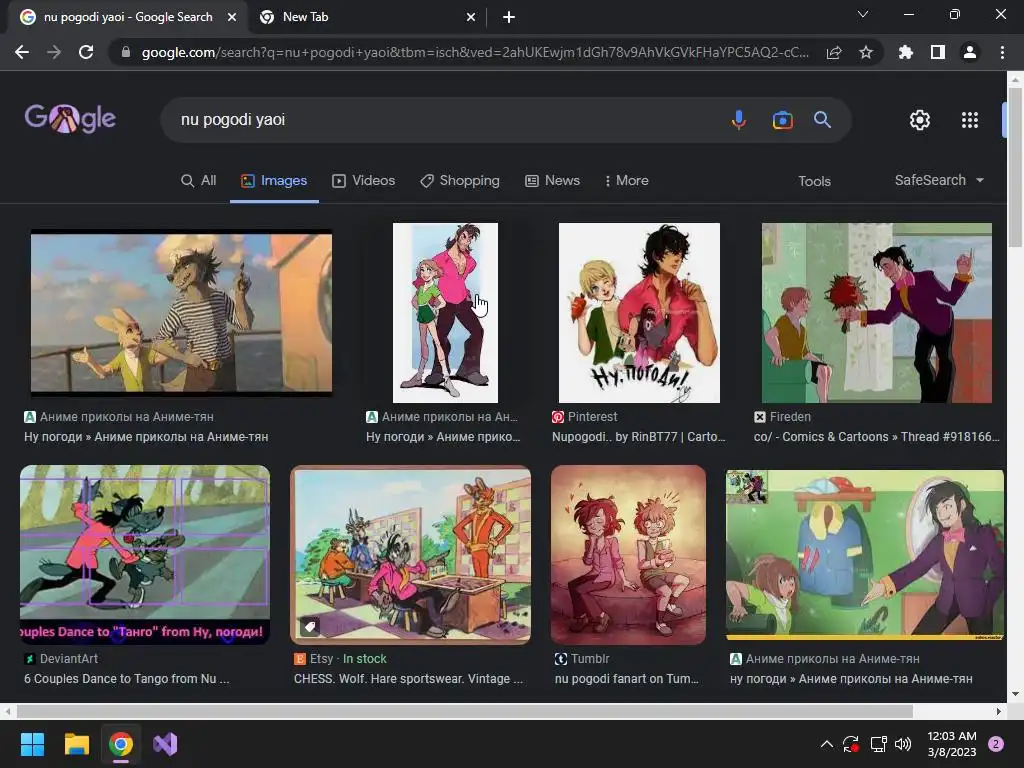Image resolution: width=1024 pixels, height=768 pixels.
Task: Click scroll right arrow on horizontal scrollbar
Action: pyautogui.click(x=999, y=711)
